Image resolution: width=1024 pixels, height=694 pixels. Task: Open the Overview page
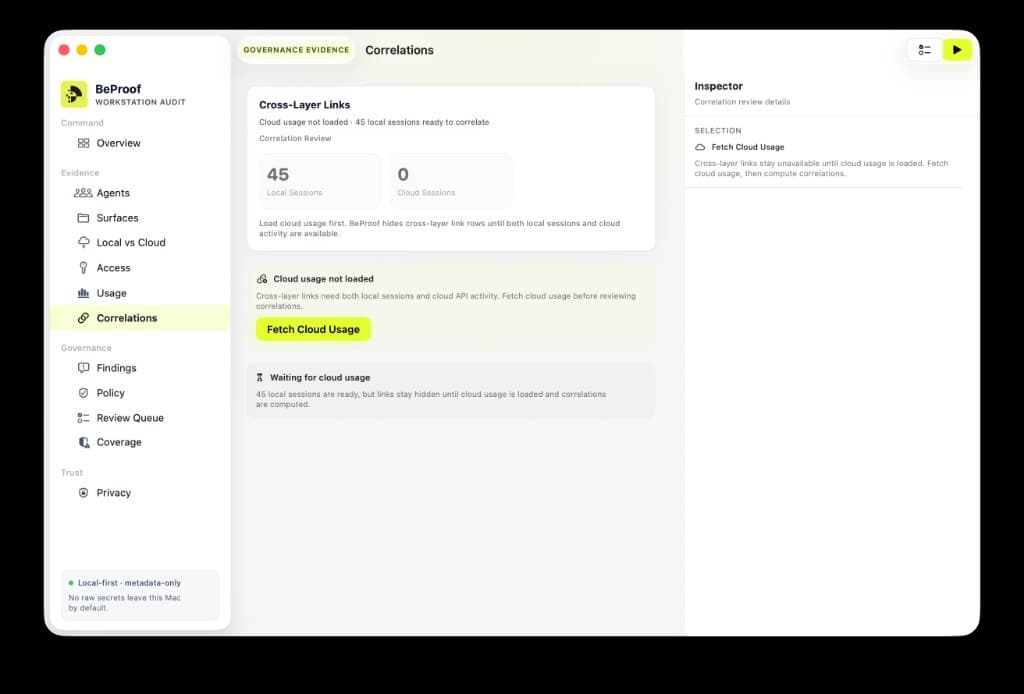140,143
